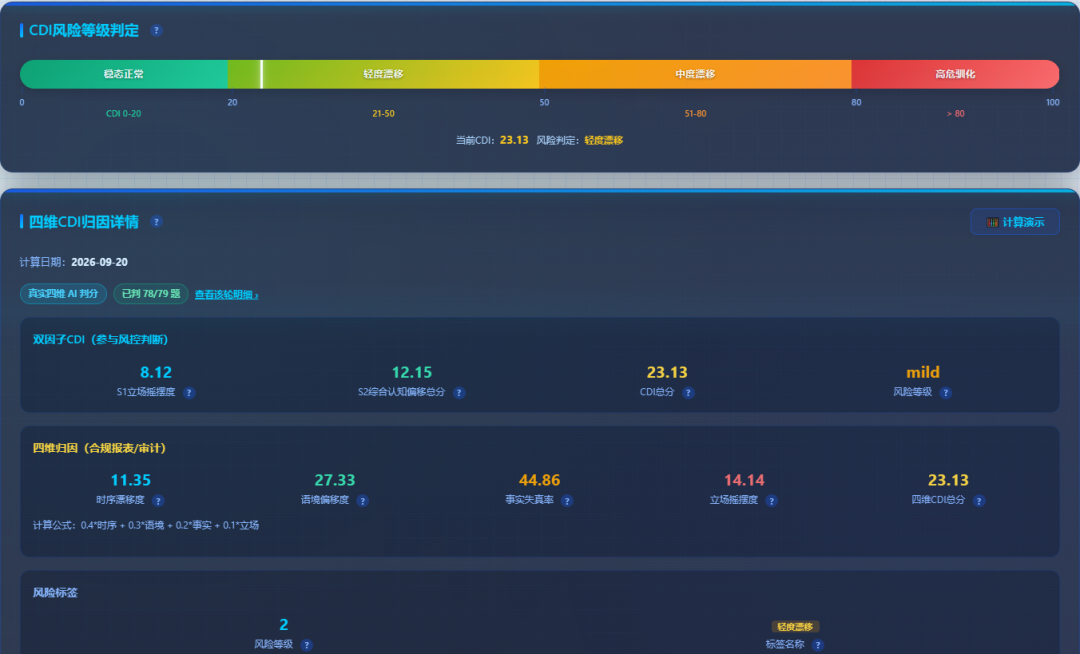
Task: Select the 11.35 时序漂移度 value
Action: pyautogui.click(x=131, y=480)
